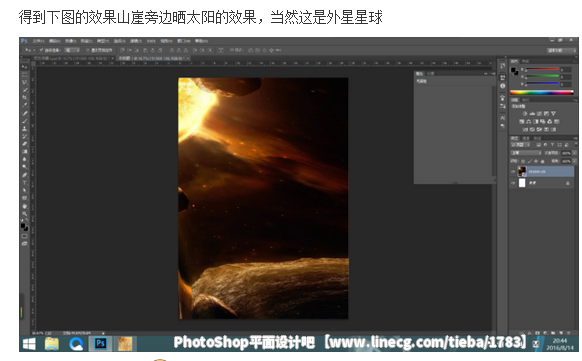582x361 pixels.
Task: Open the Filter menu
Action: 135,41
